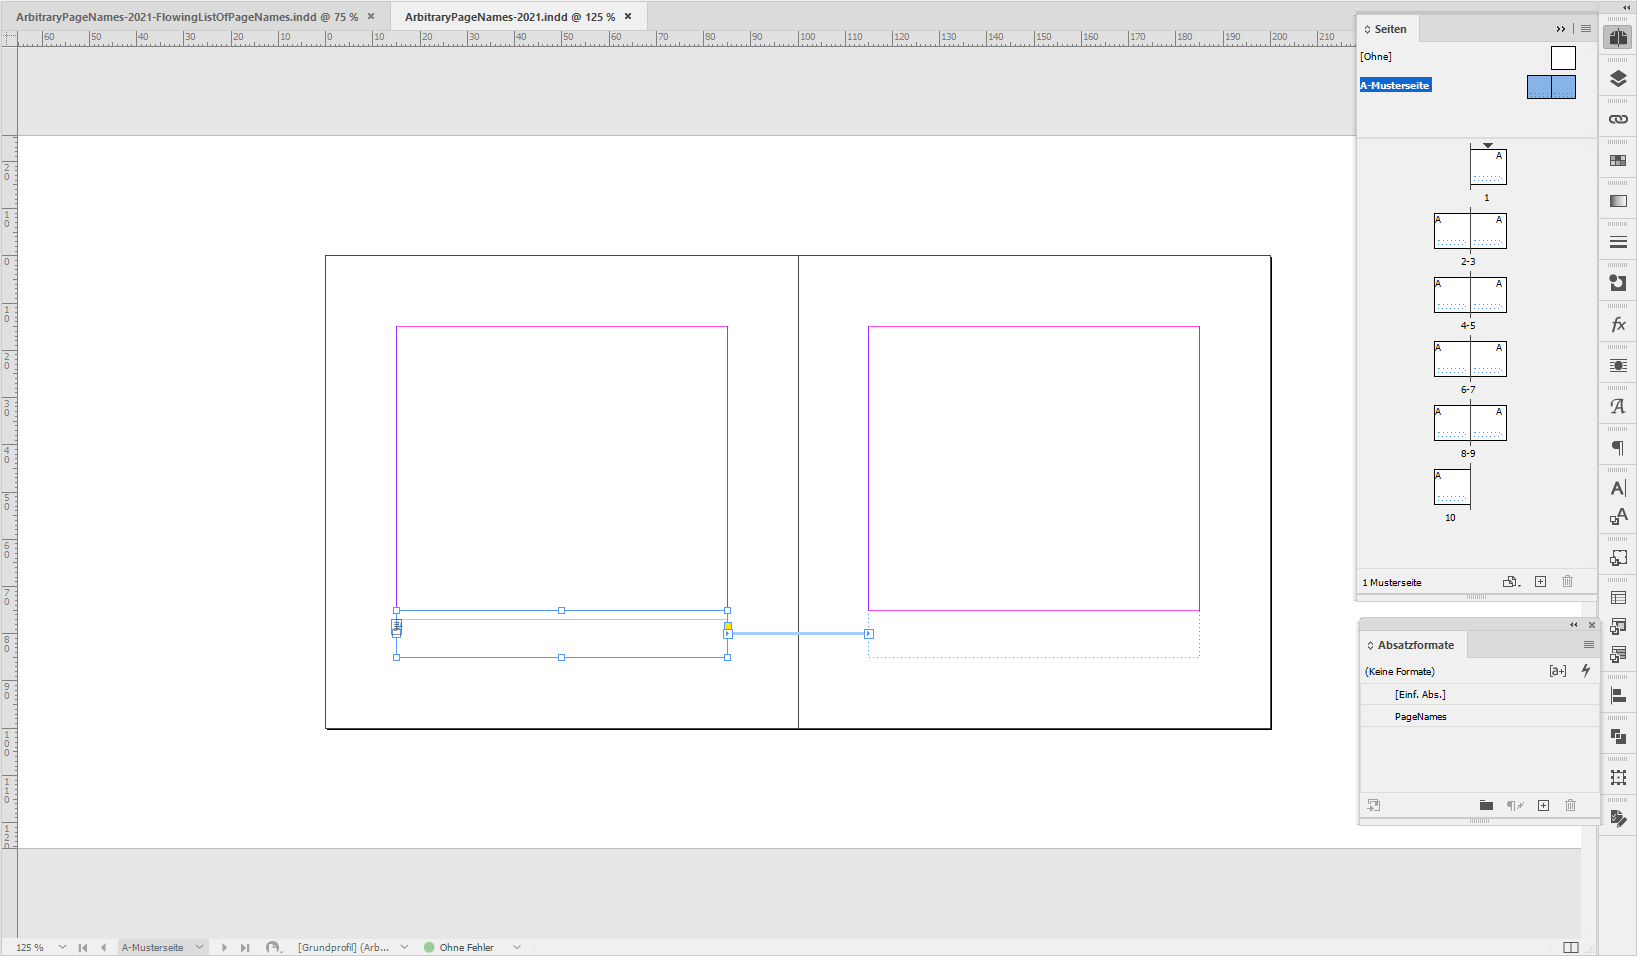Delete selected pages in Seiten panel

(x=1567, y=582)
